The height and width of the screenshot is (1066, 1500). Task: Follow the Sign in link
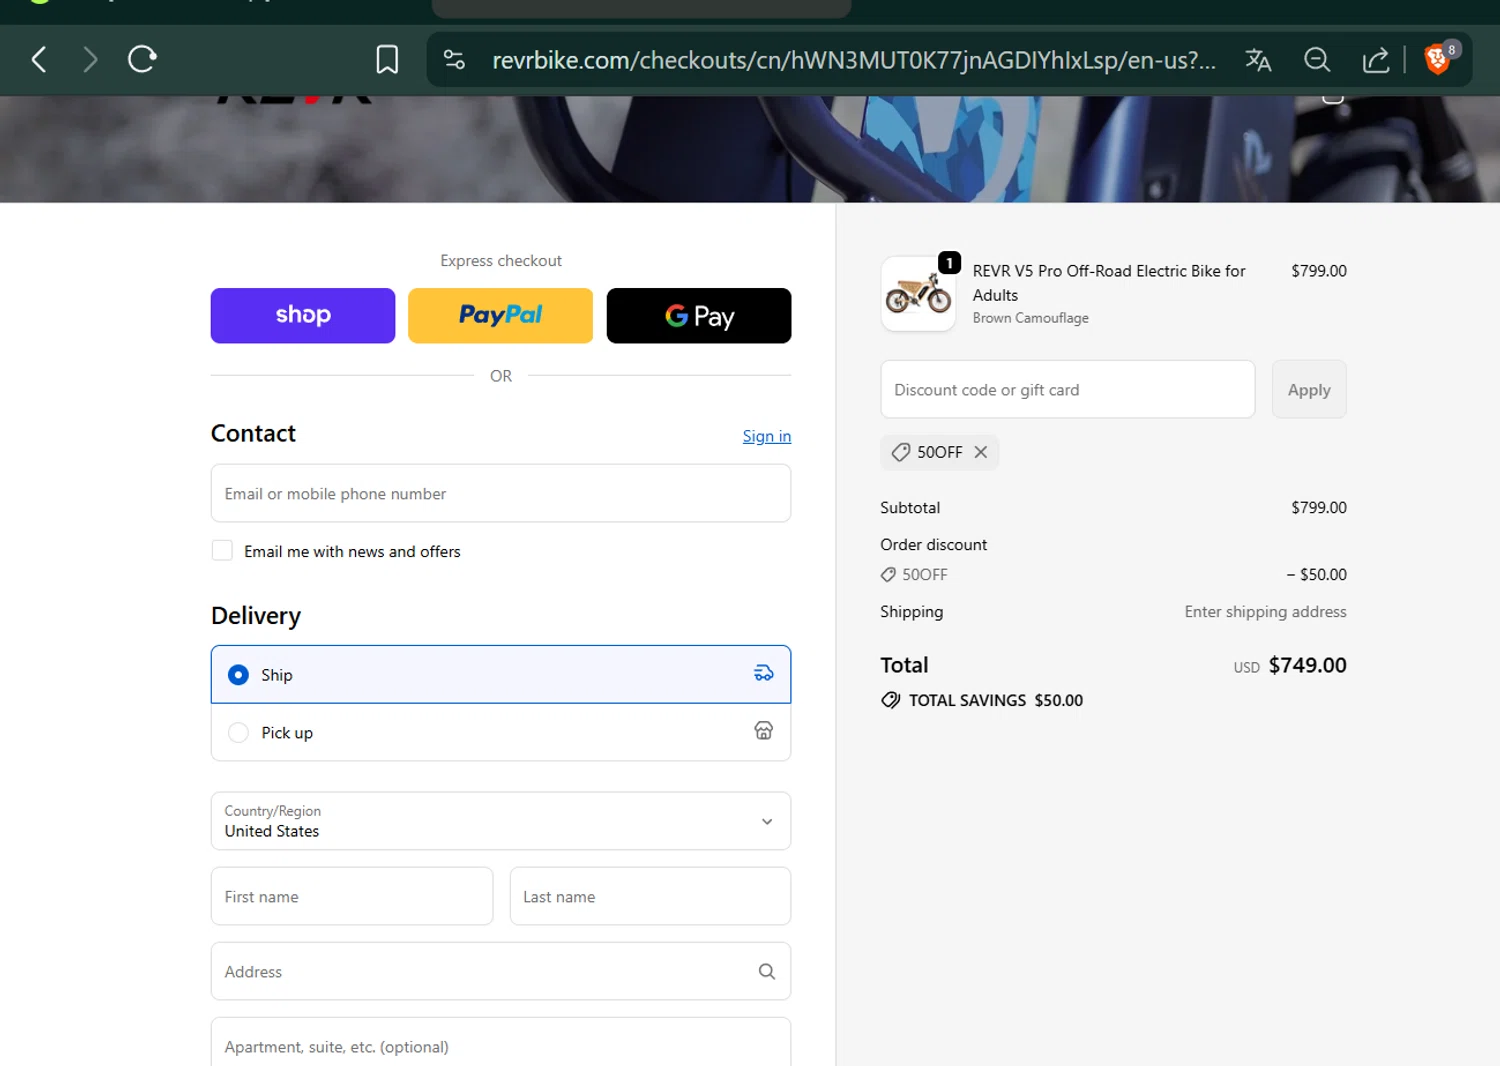click(766, 436)
